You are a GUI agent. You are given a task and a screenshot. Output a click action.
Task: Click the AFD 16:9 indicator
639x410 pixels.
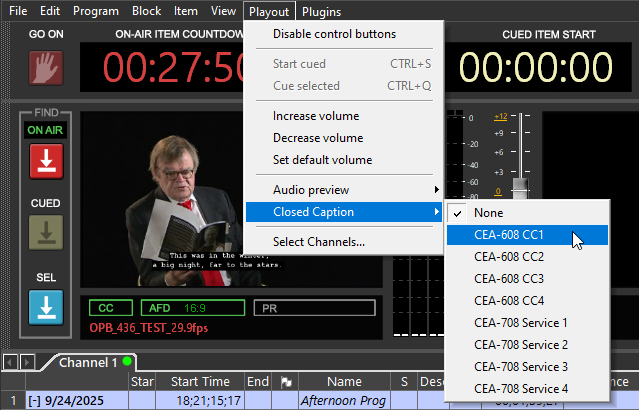click(x=193, y=308)
